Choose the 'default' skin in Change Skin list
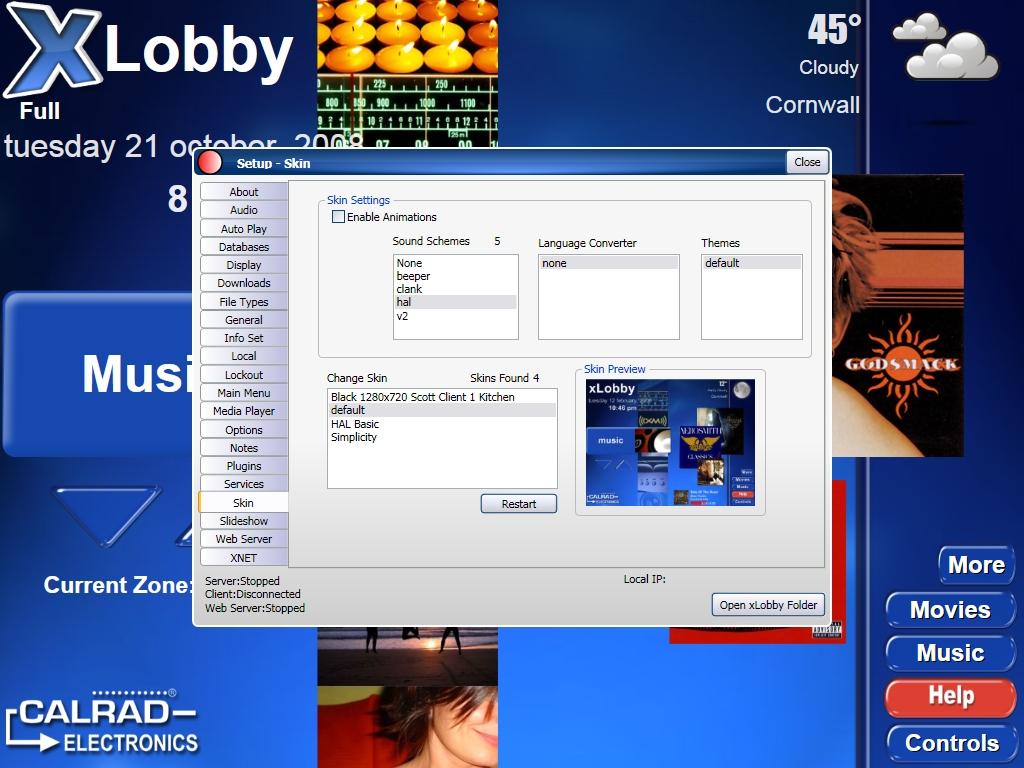Image resolution: width=1024 pixels, height=768 pixels. point(442,409)
